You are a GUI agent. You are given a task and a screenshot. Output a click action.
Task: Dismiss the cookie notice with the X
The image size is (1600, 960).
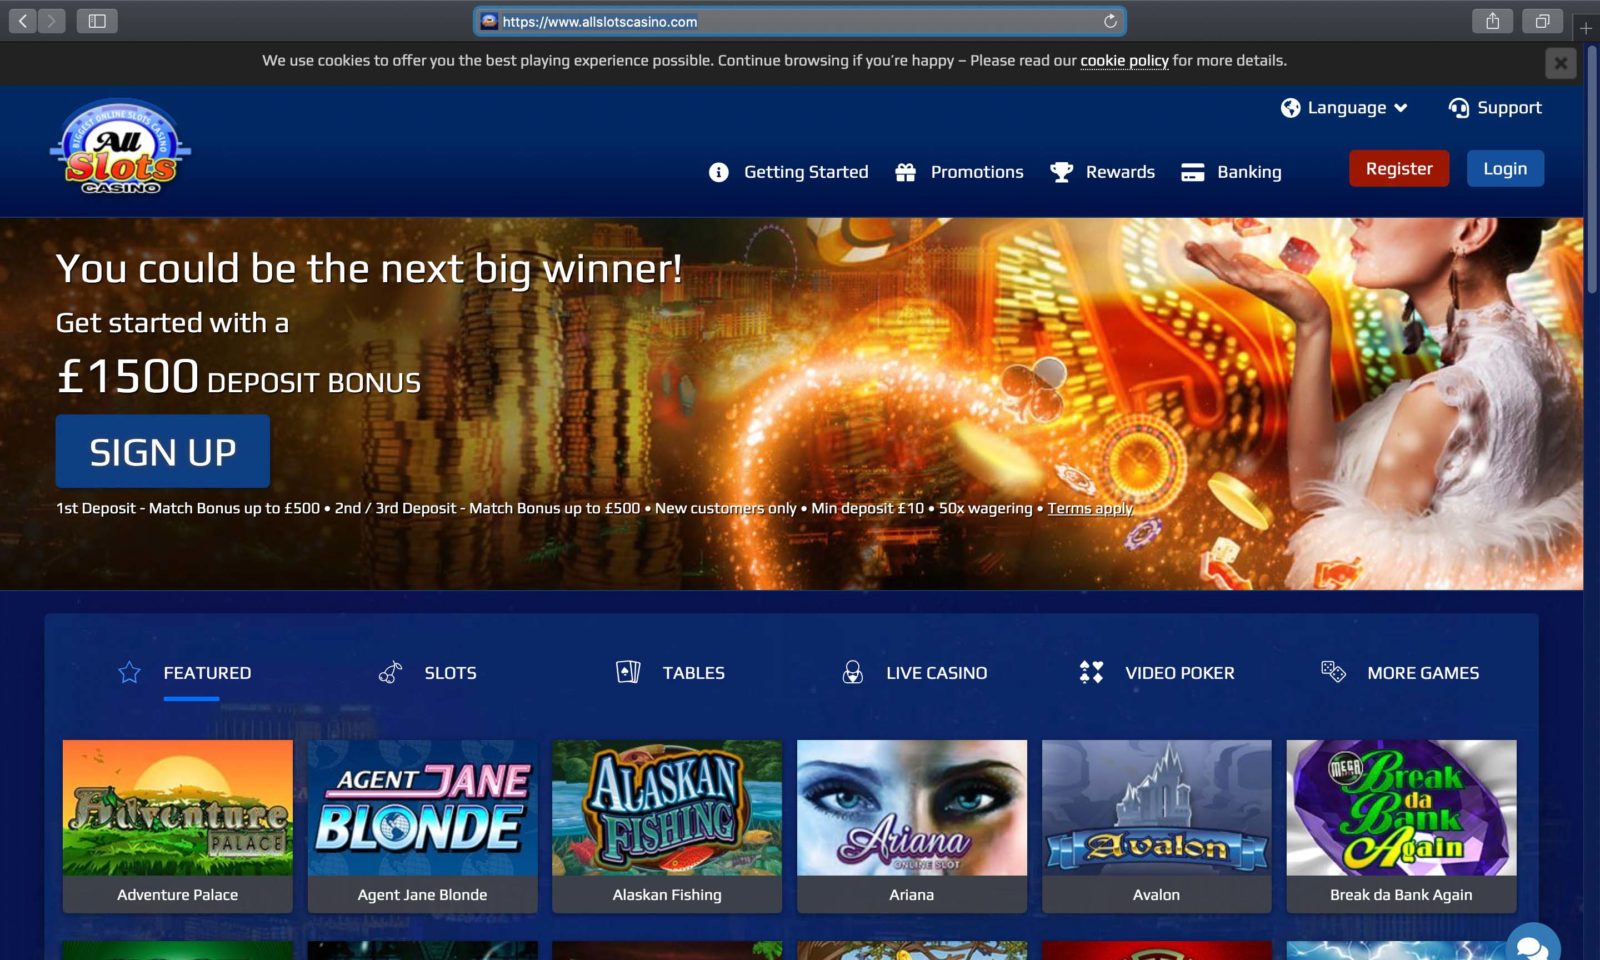click(1560, 62)
